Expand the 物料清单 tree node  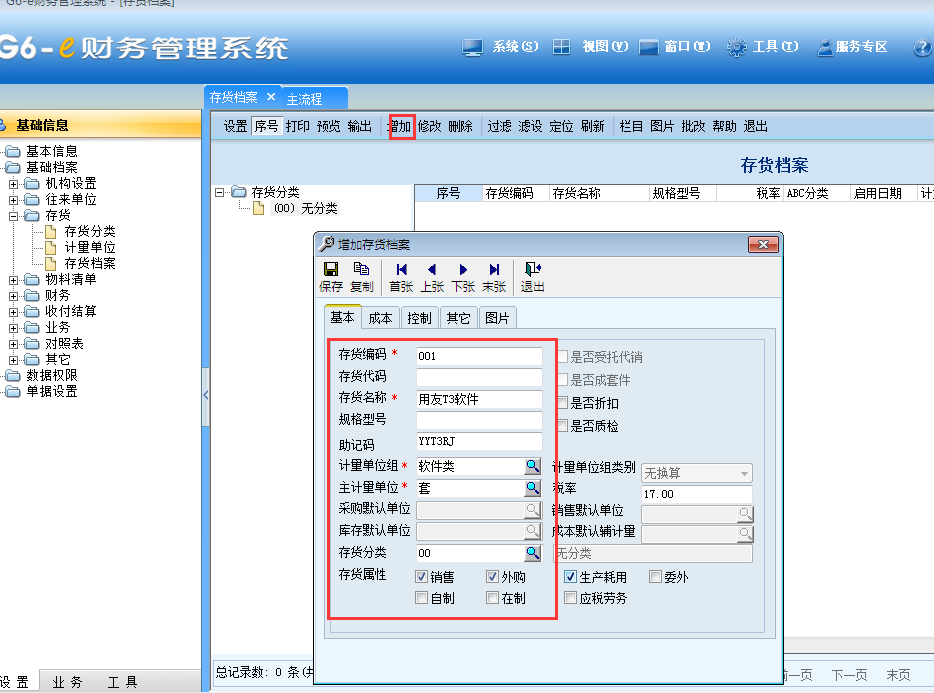[14, 280]
